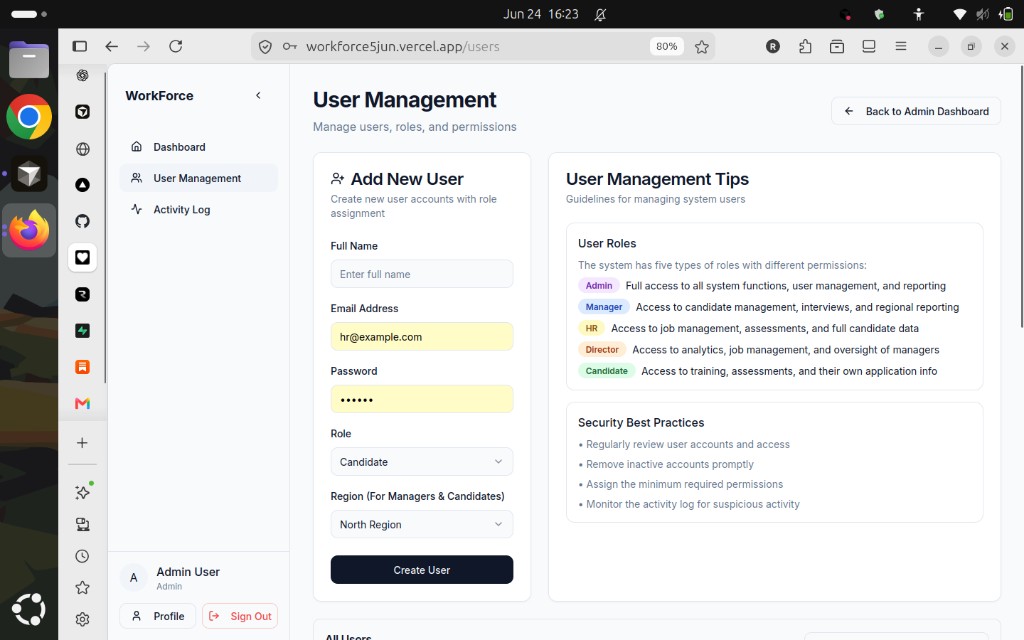1024x640 pixels.
Task: Click the HR role badge
Action: pos(591,328)
